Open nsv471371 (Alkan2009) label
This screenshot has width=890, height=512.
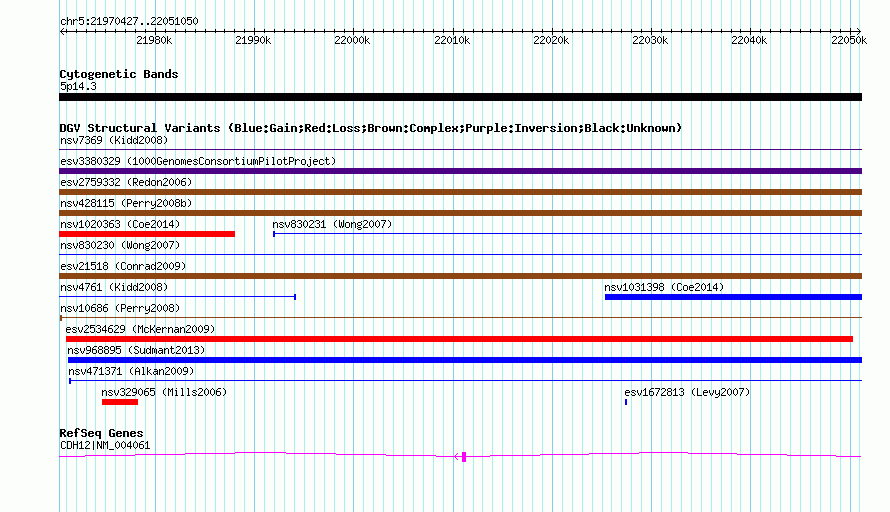[131, 371]
